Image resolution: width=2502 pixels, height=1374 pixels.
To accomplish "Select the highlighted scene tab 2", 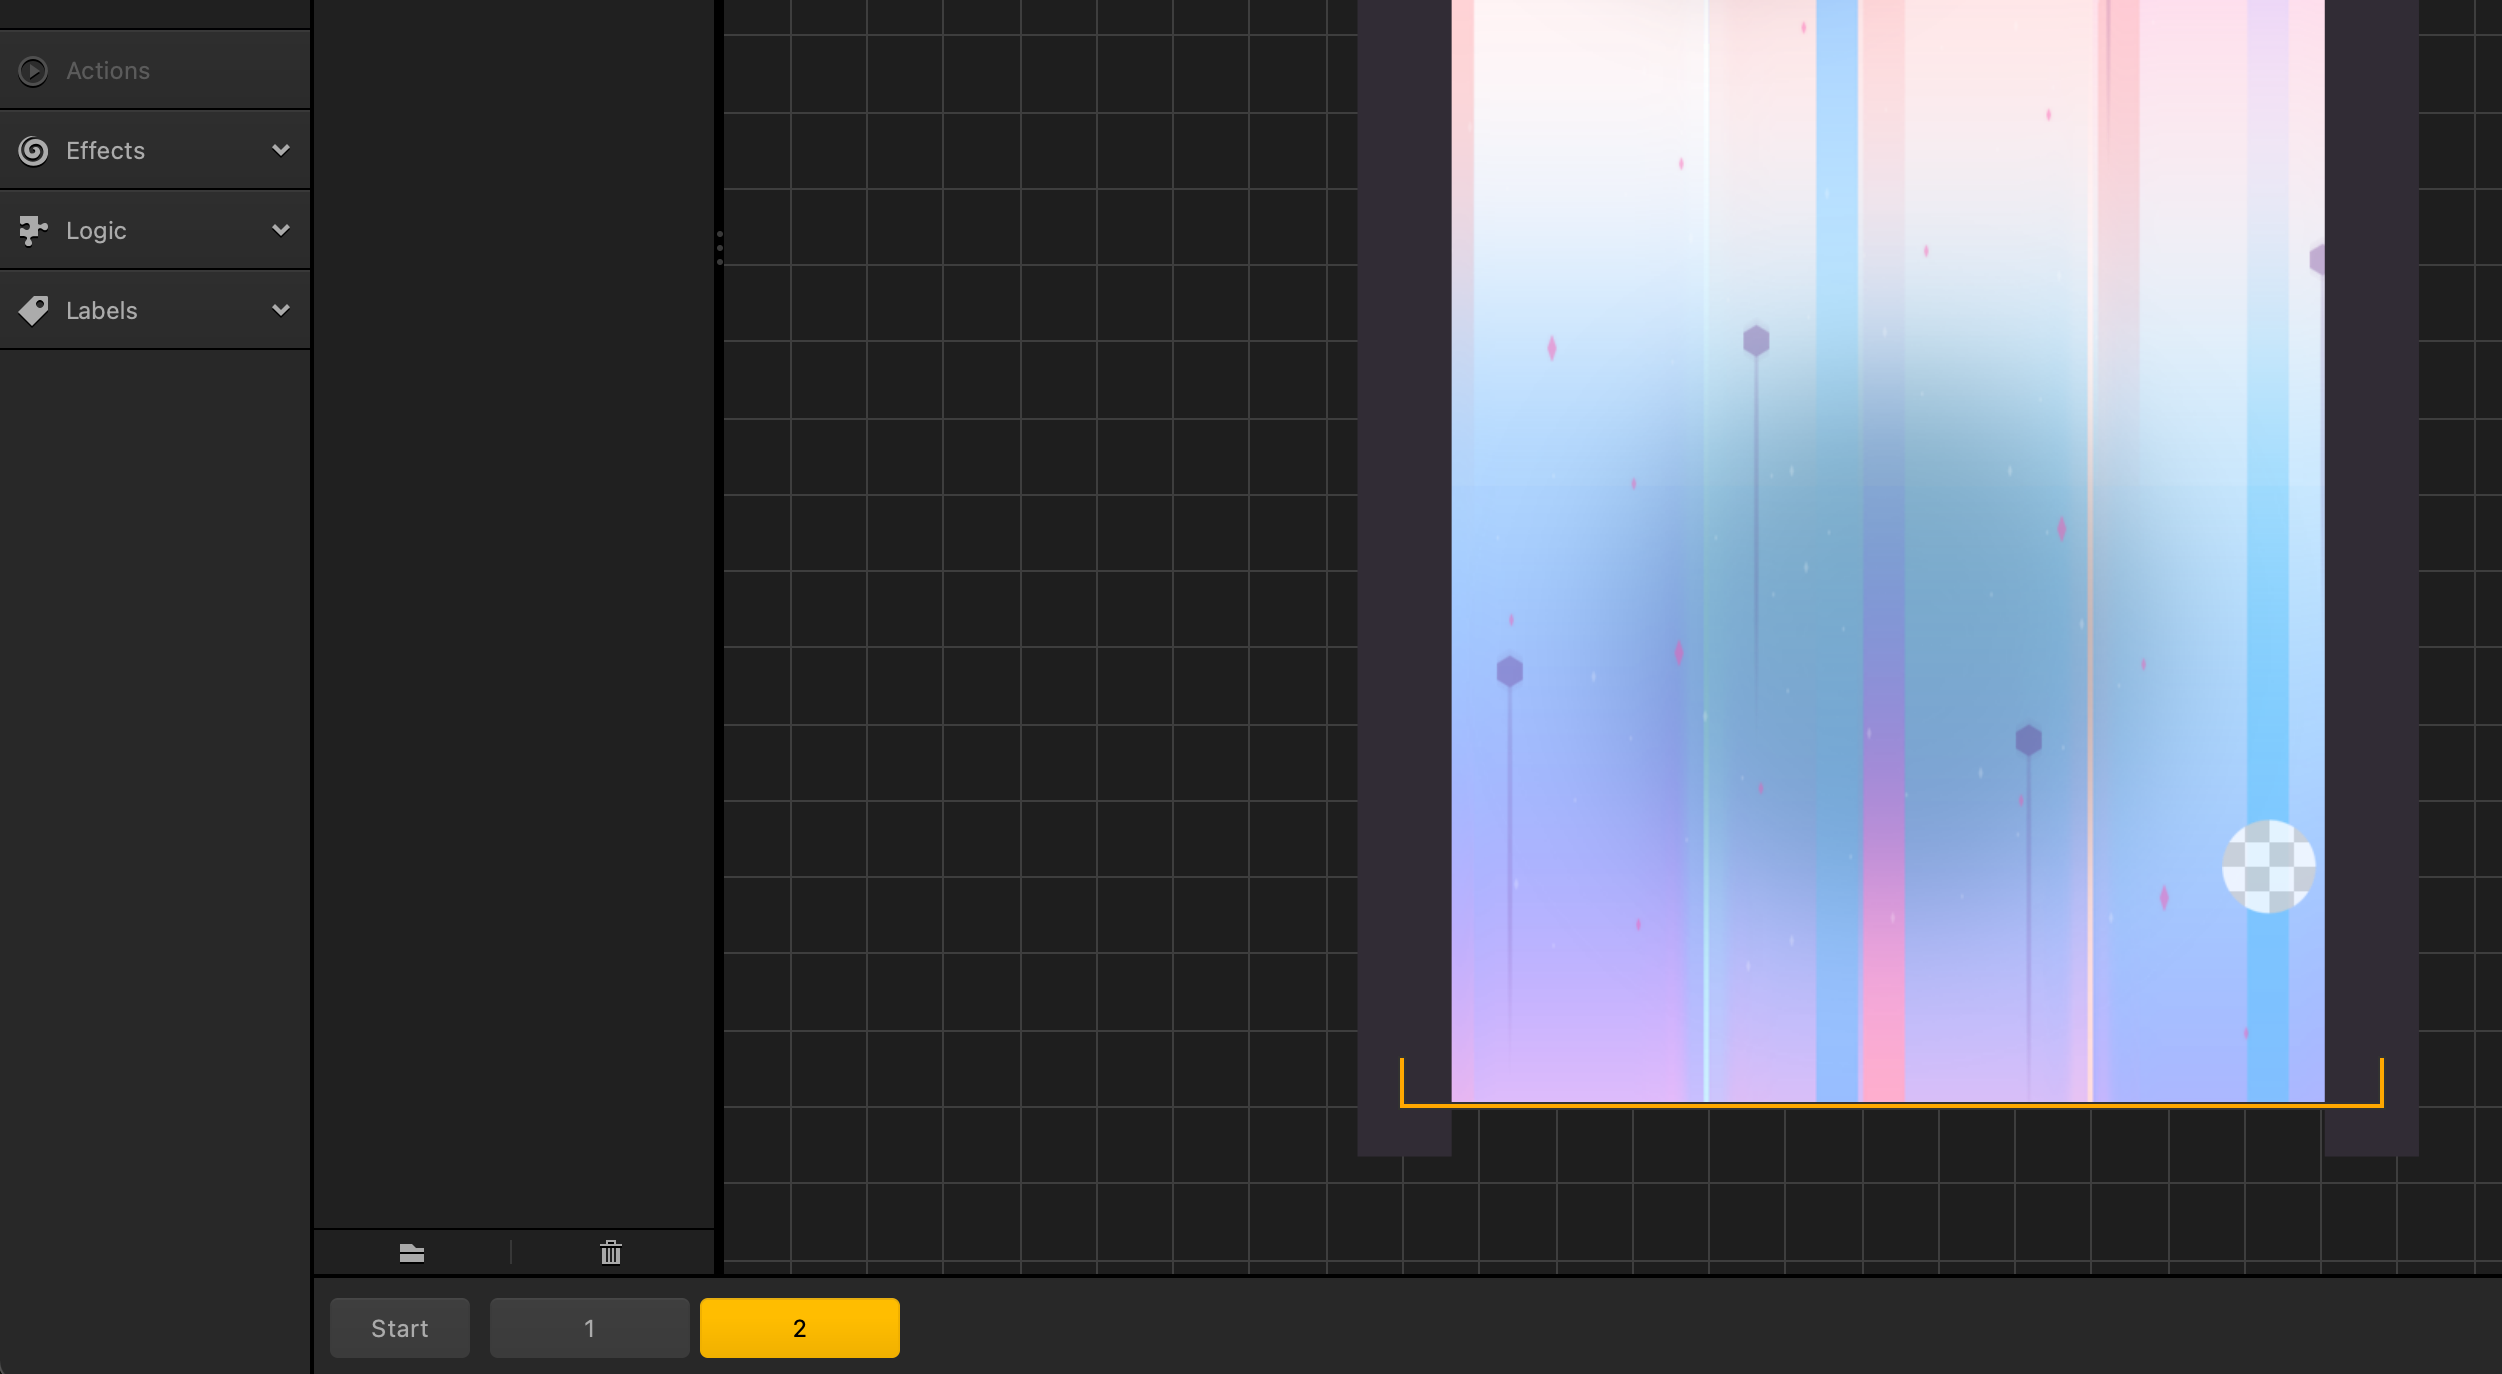I will click(x=799, y=1328).
